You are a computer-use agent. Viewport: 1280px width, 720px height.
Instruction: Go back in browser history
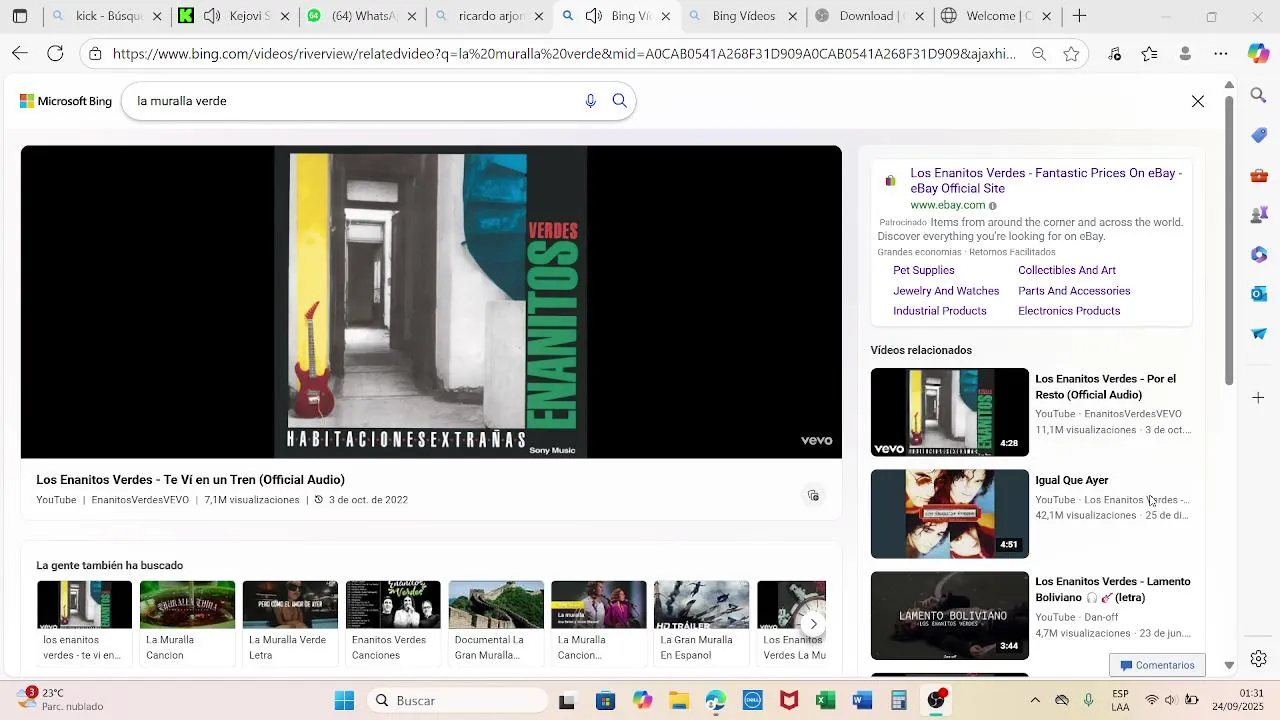tap(20, 54)
